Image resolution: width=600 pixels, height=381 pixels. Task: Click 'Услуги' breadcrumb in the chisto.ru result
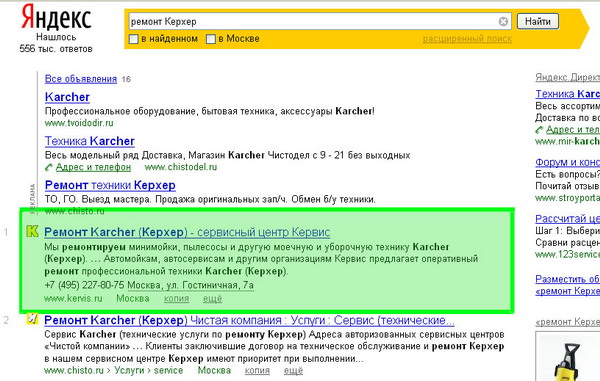(x=129, y=370)
